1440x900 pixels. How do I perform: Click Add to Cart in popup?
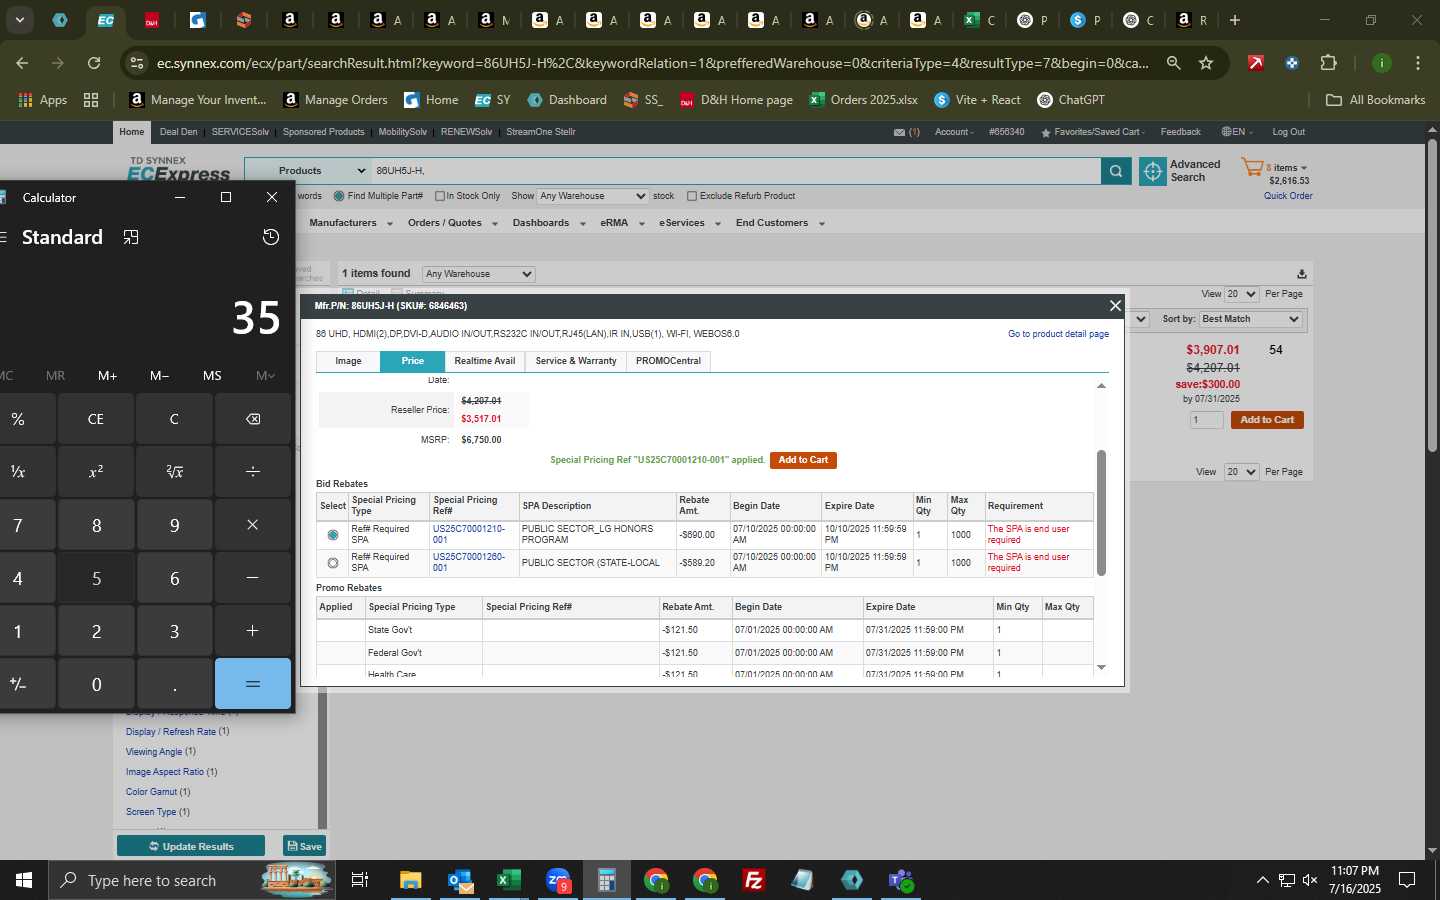803,460
